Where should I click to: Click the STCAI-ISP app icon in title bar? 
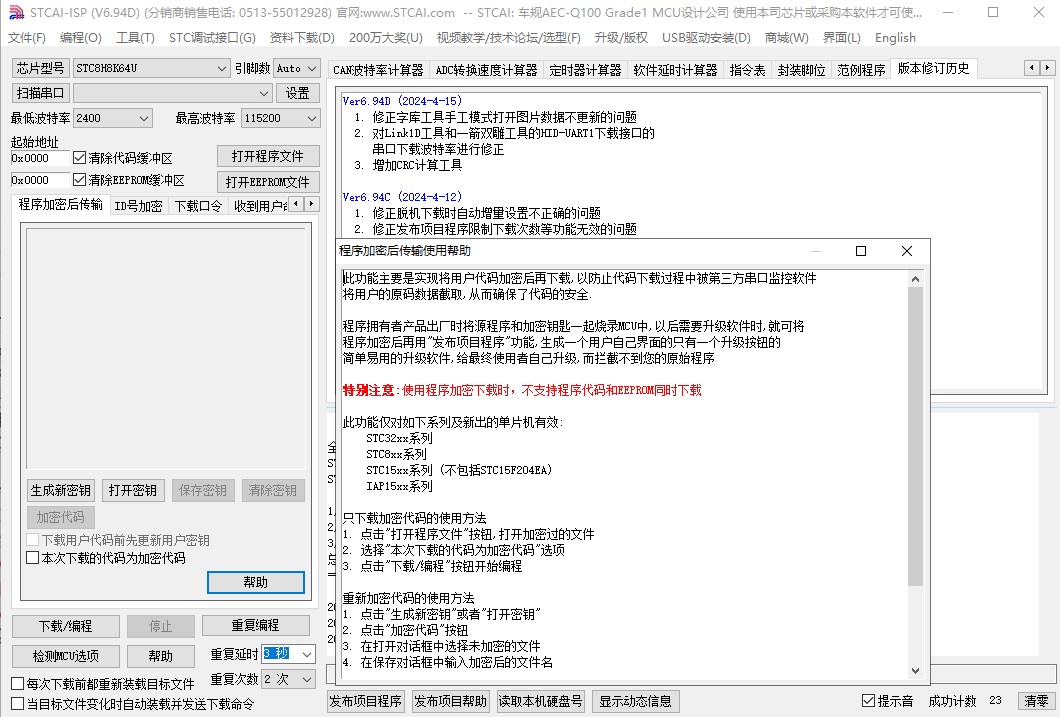point(16,12)
